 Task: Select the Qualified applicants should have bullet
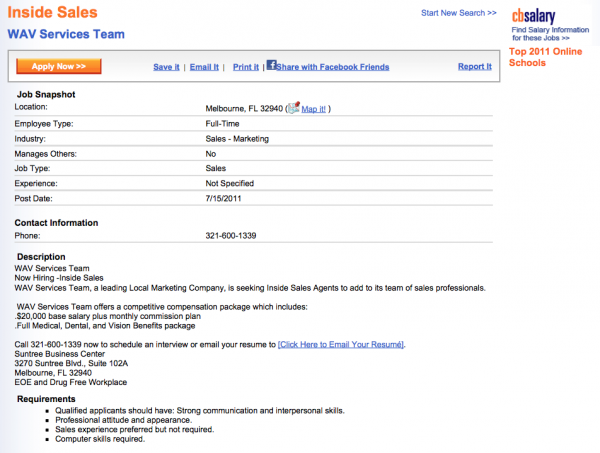click(x=200, y=411)
